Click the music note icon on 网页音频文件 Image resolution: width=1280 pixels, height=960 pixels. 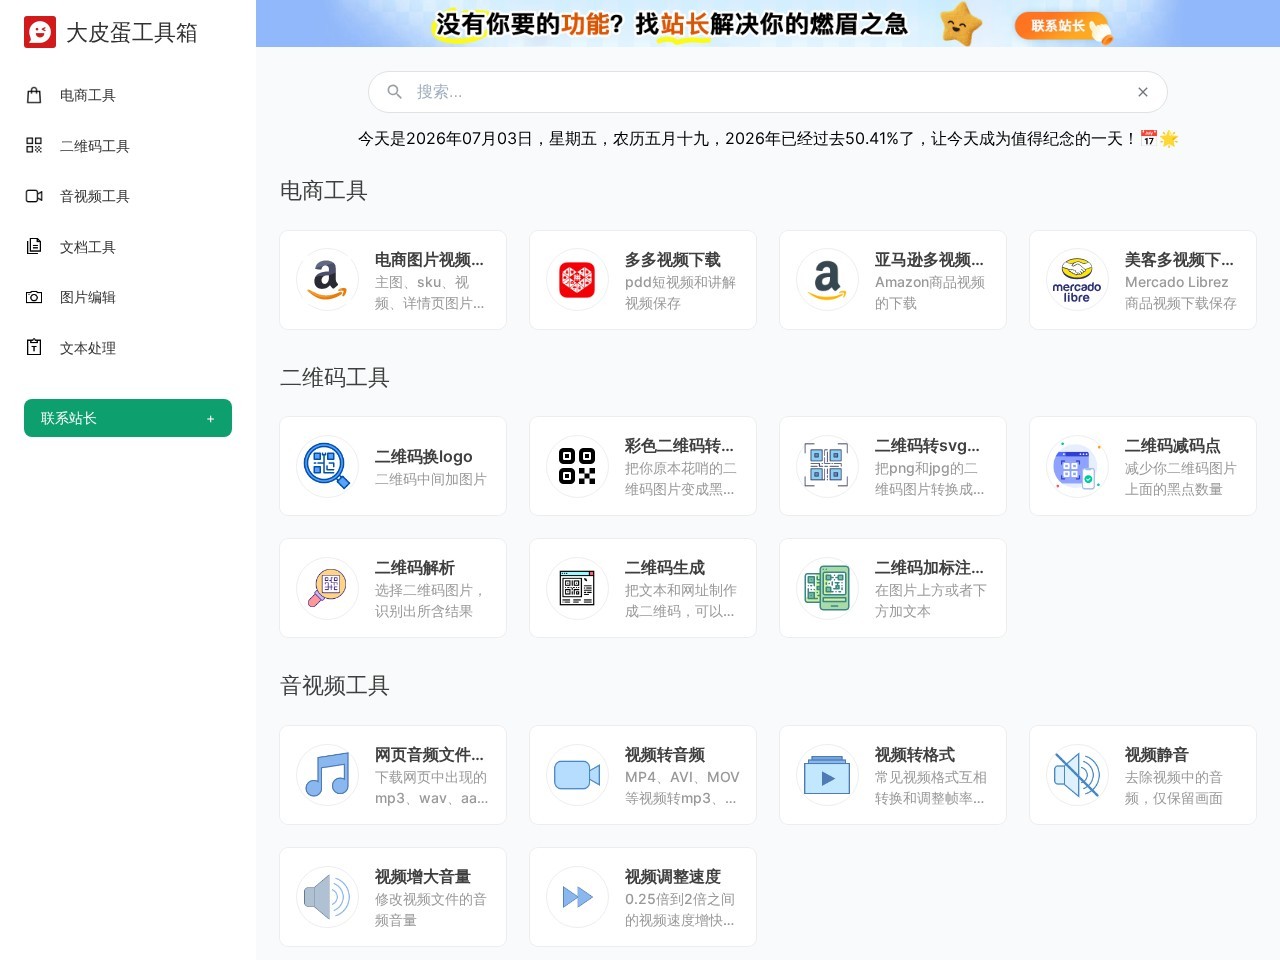[x=327, y=775]
